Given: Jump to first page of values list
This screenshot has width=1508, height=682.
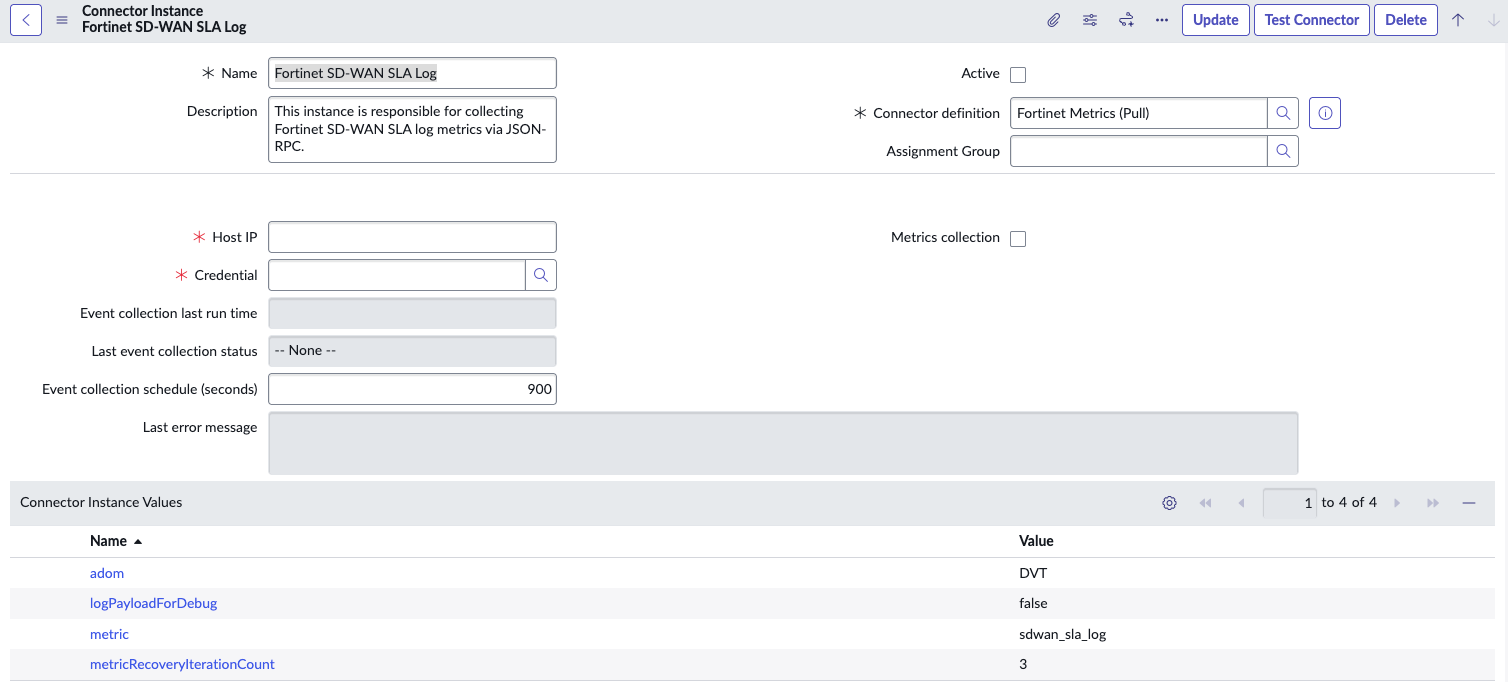Looking at the screenshot, I should click(x=1205, y=503).
